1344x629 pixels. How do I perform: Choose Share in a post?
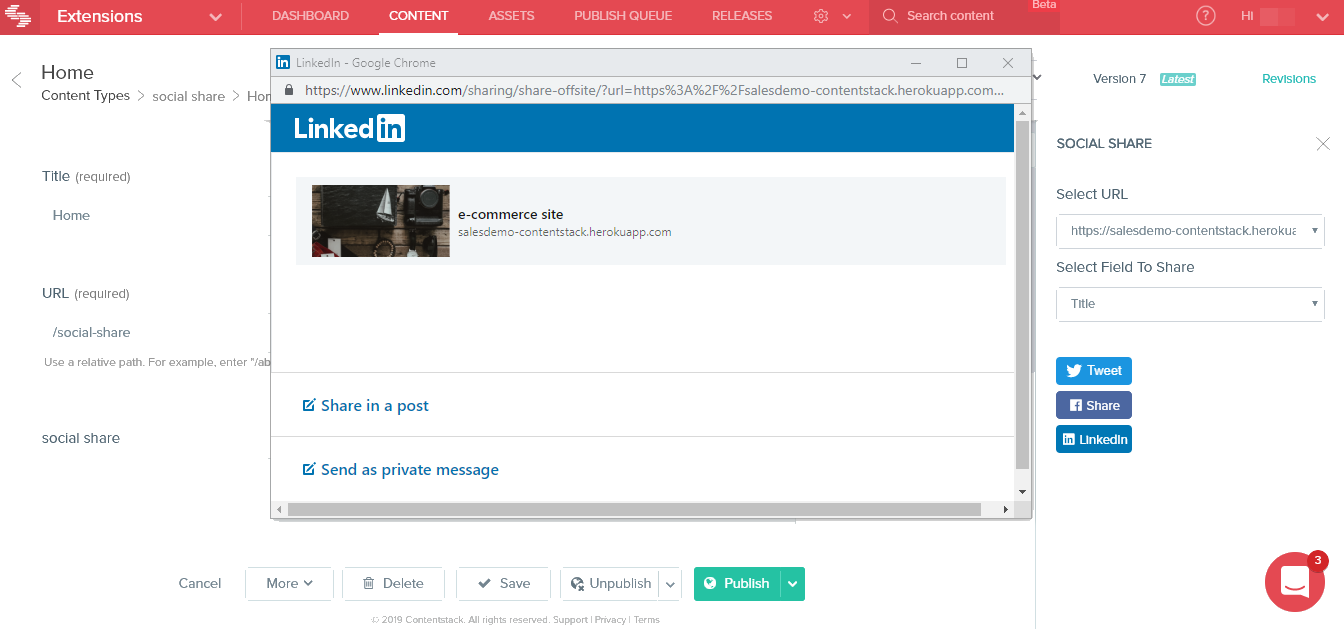[x=366, y=406]
